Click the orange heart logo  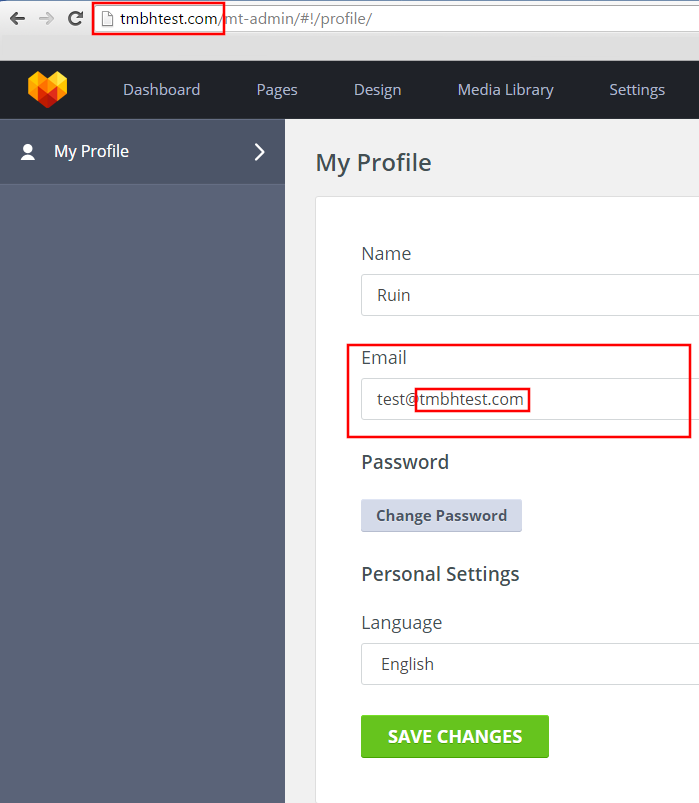pos(48,89)
